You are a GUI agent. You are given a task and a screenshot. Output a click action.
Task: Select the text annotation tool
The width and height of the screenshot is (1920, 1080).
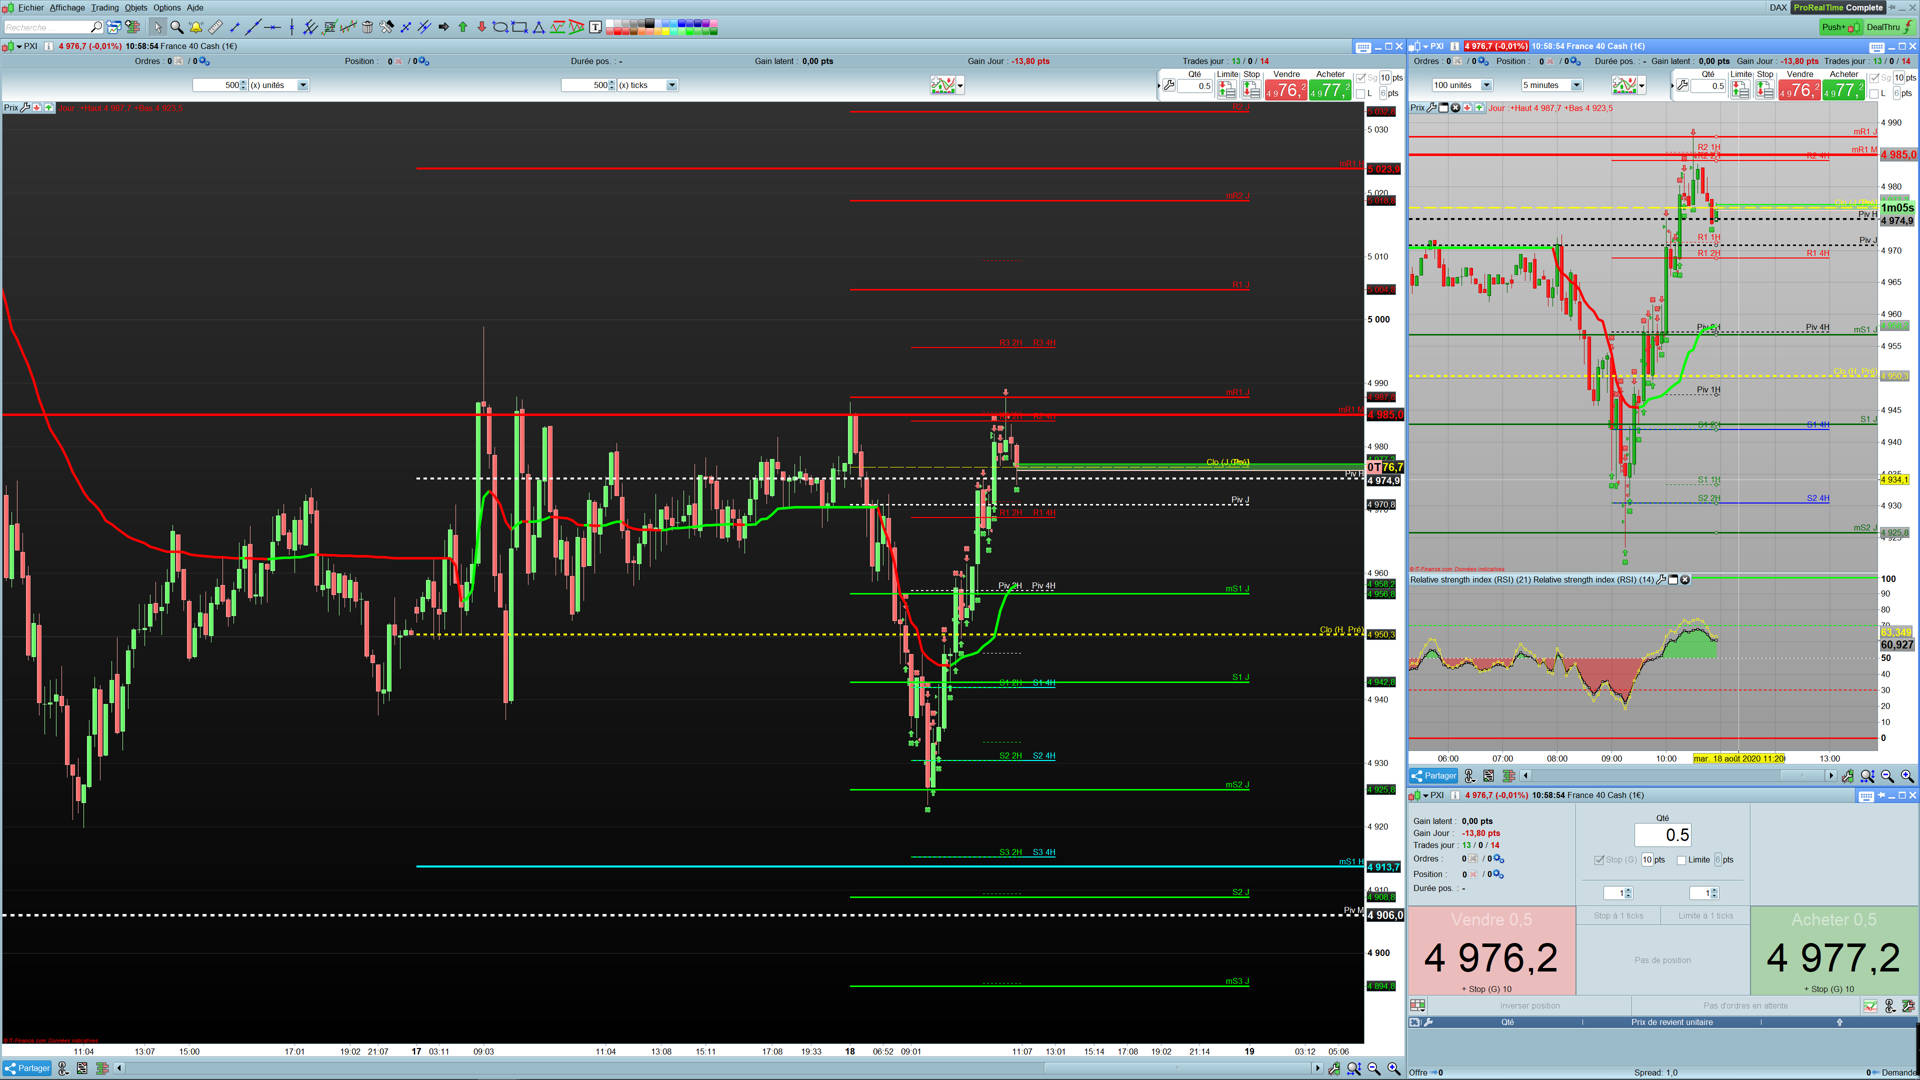point(595,27)
